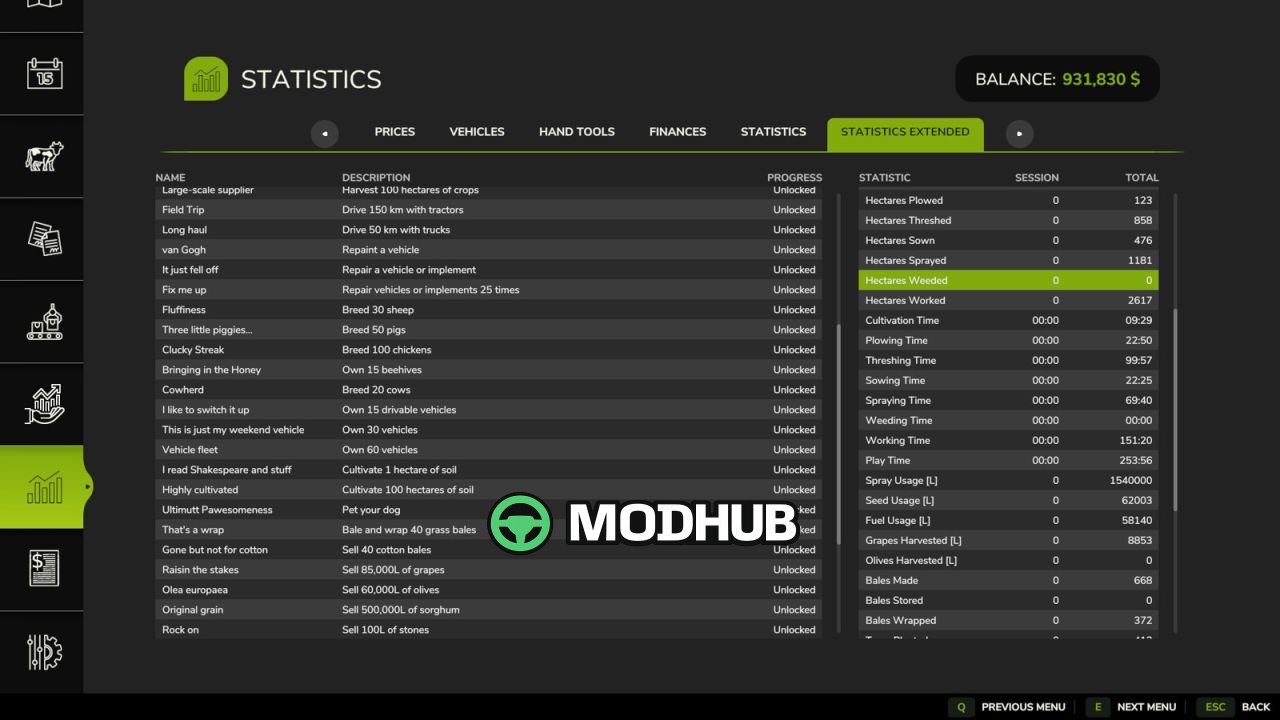1280x720 pixels.
Task: Click the achievements list scrollbar
Action: pyautogui.click(x=839, y=433)
